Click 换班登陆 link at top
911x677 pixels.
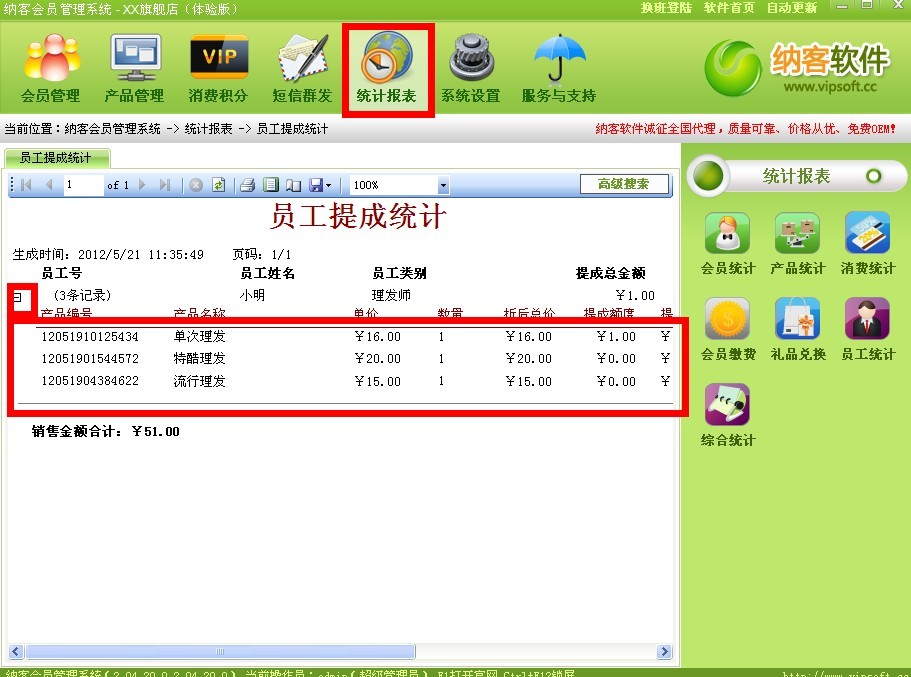pyautogui.click(x=666, y=7)
